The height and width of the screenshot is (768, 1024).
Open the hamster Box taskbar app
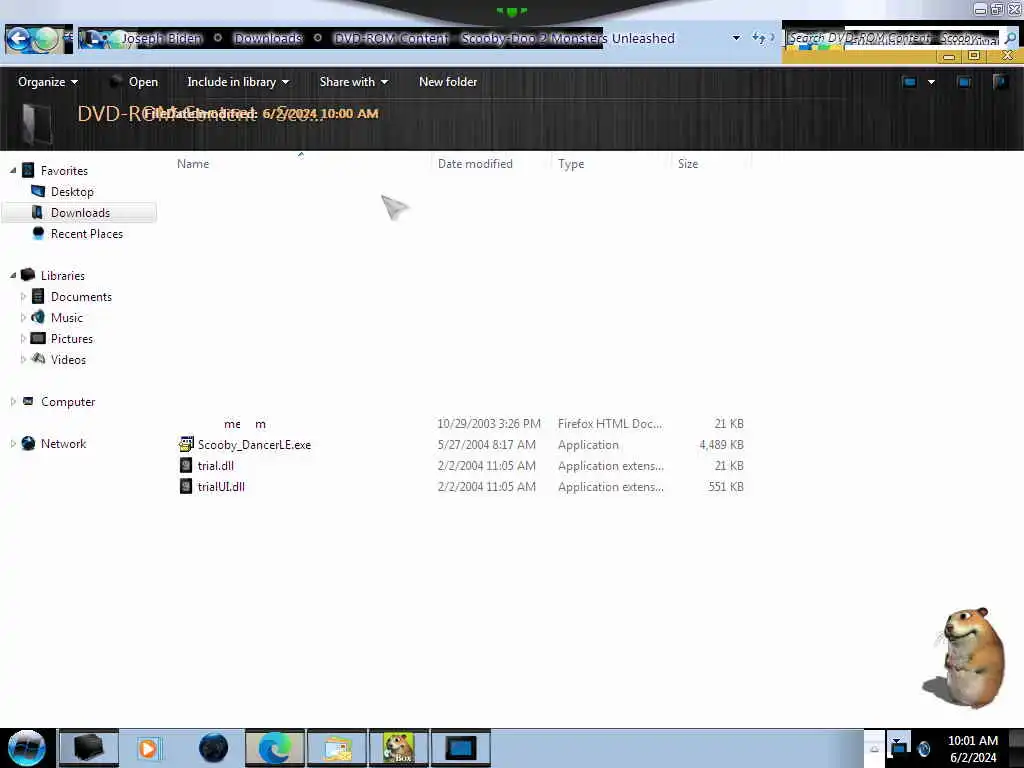398,748
